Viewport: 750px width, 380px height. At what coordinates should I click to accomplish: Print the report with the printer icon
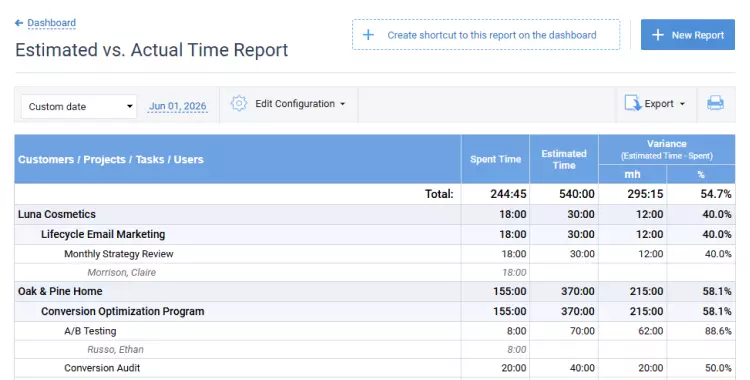pos(715,103)
